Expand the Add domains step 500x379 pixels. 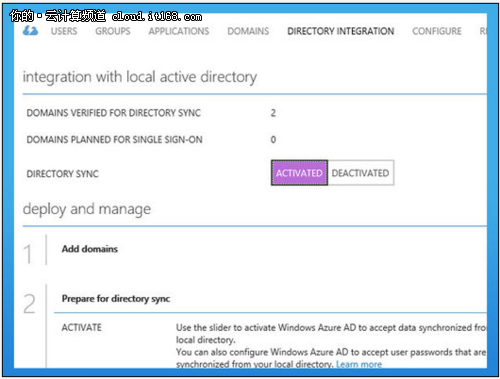[90, 249]
